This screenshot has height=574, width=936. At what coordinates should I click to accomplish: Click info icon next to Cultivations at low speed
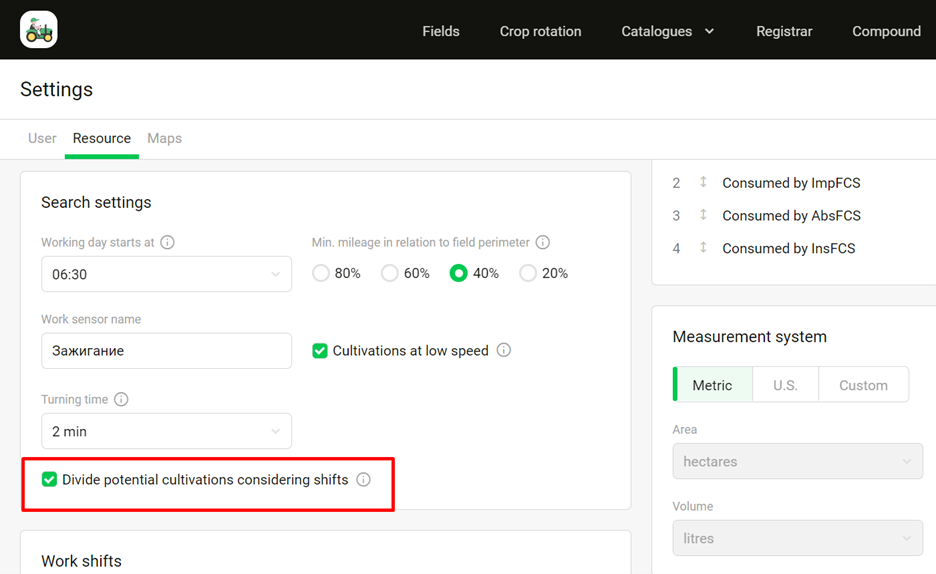(504, 350)
